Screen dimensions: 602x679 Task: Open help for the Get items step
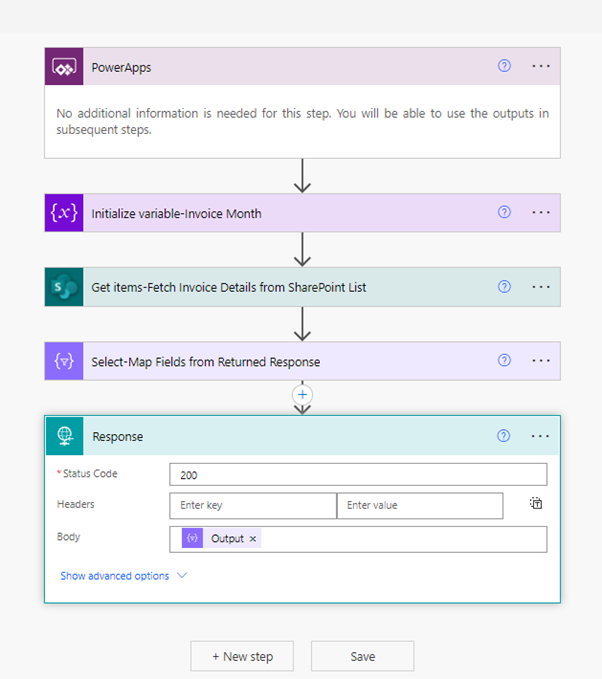tap(504, 287)
